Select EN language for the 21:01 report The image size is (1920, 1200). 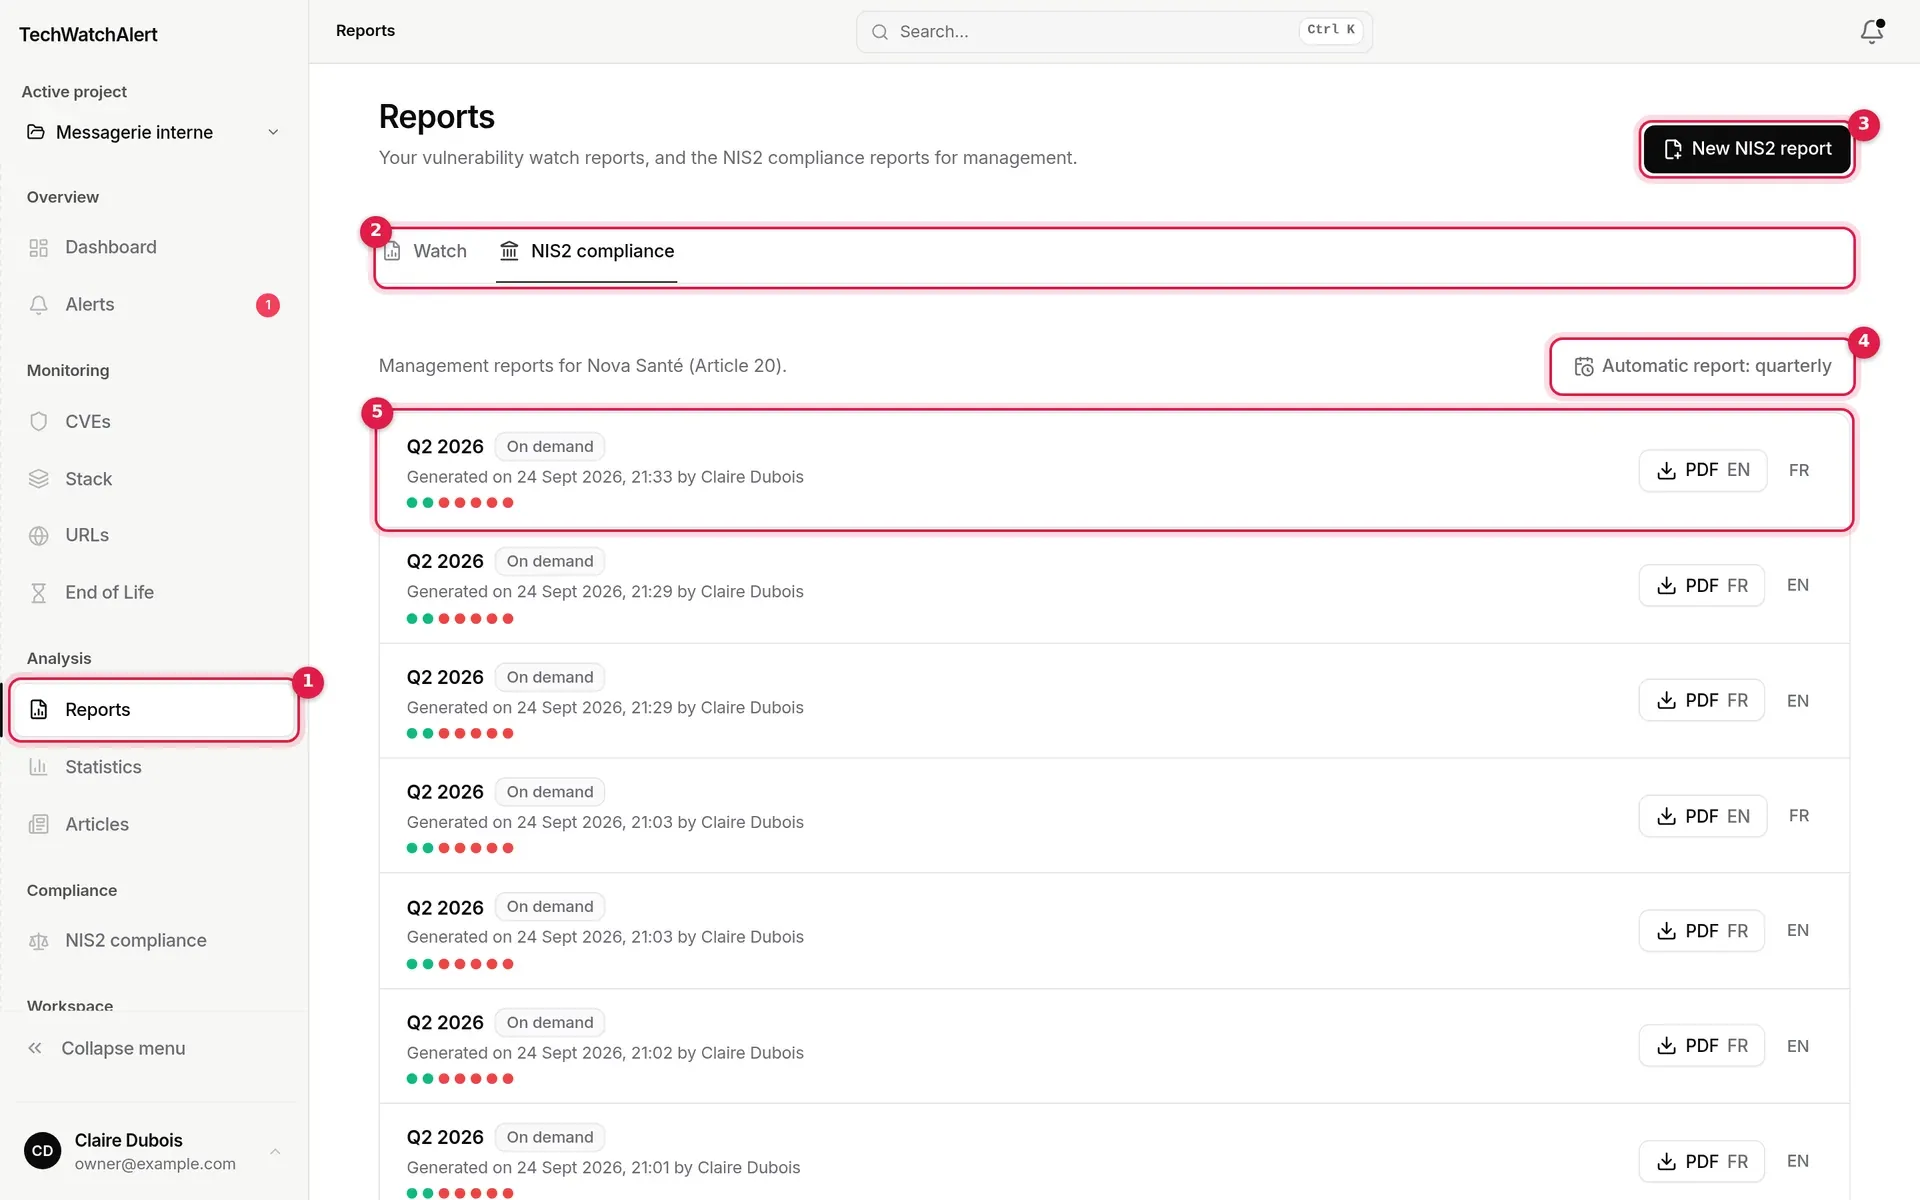1798,1161
